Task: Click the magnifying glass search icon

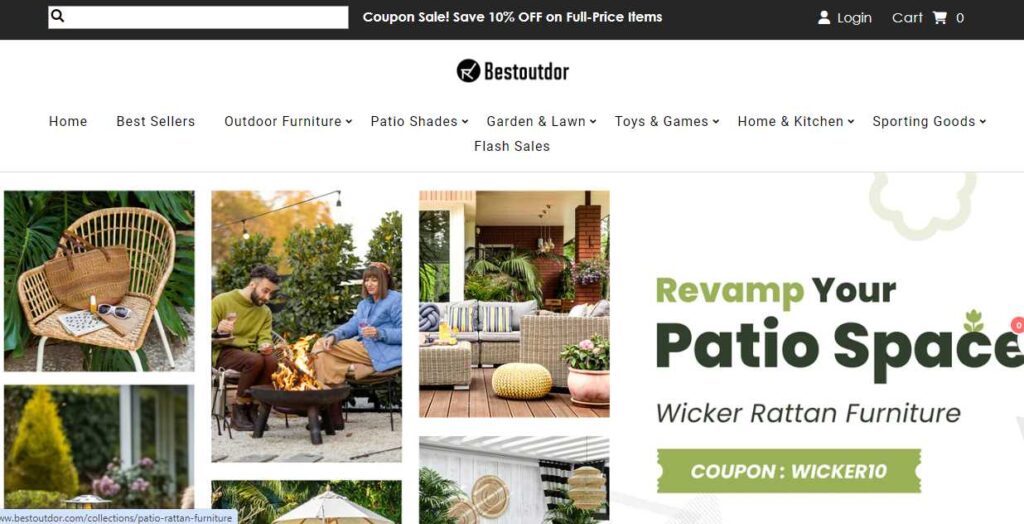Action: point(57,16)
